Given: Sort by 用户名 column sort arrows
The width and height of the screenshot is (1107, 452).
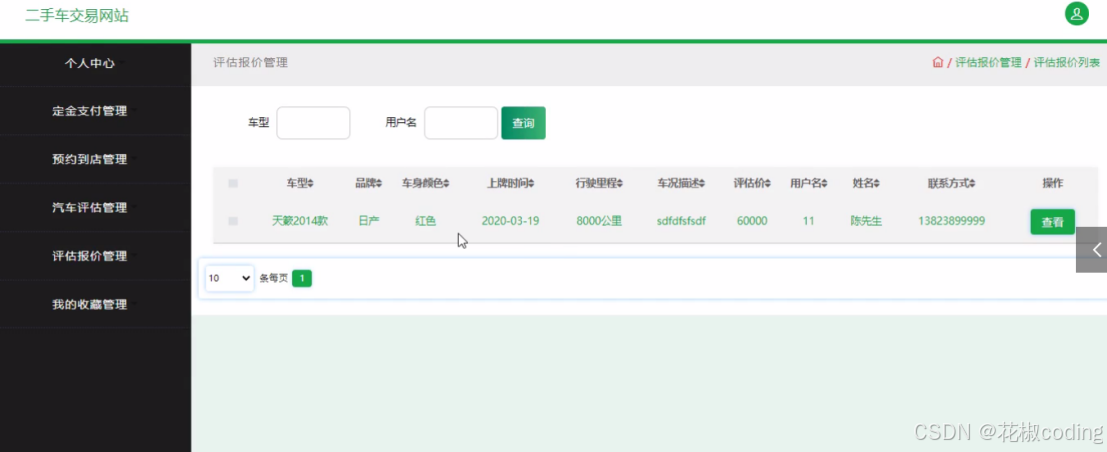Looking at the screenshot, I should tap(825, 184).
